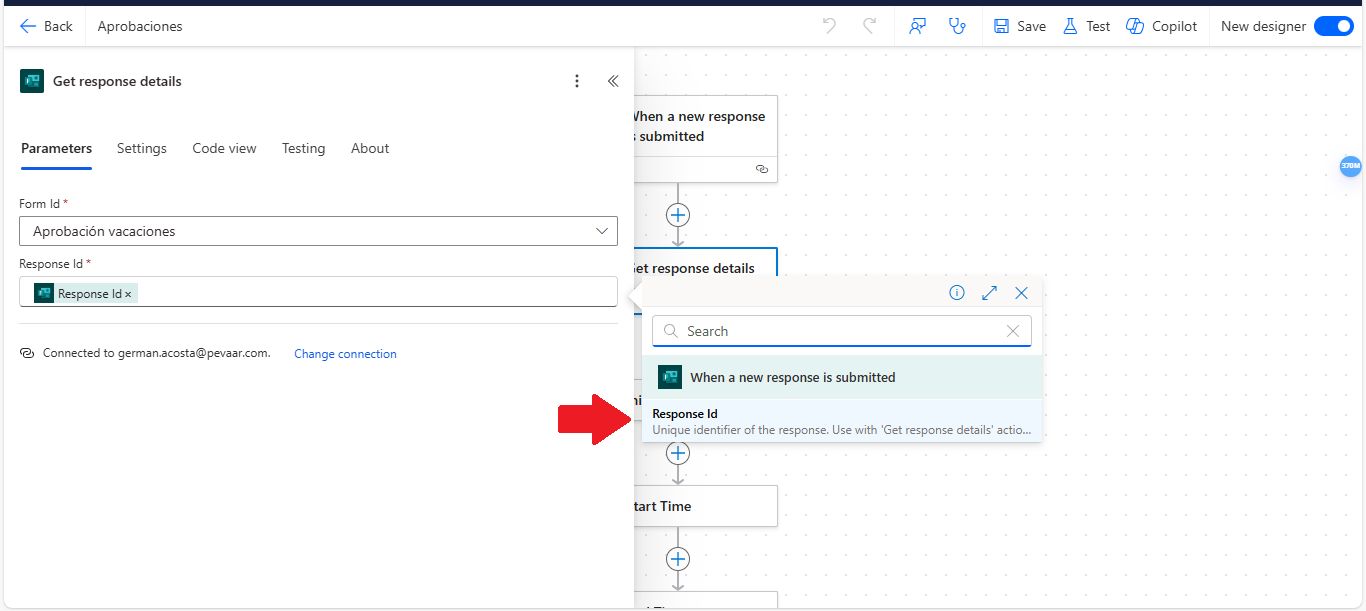The height and width of the screenshot is (611, 1366).
Task: Open the About tab
Action: (370, 148)
